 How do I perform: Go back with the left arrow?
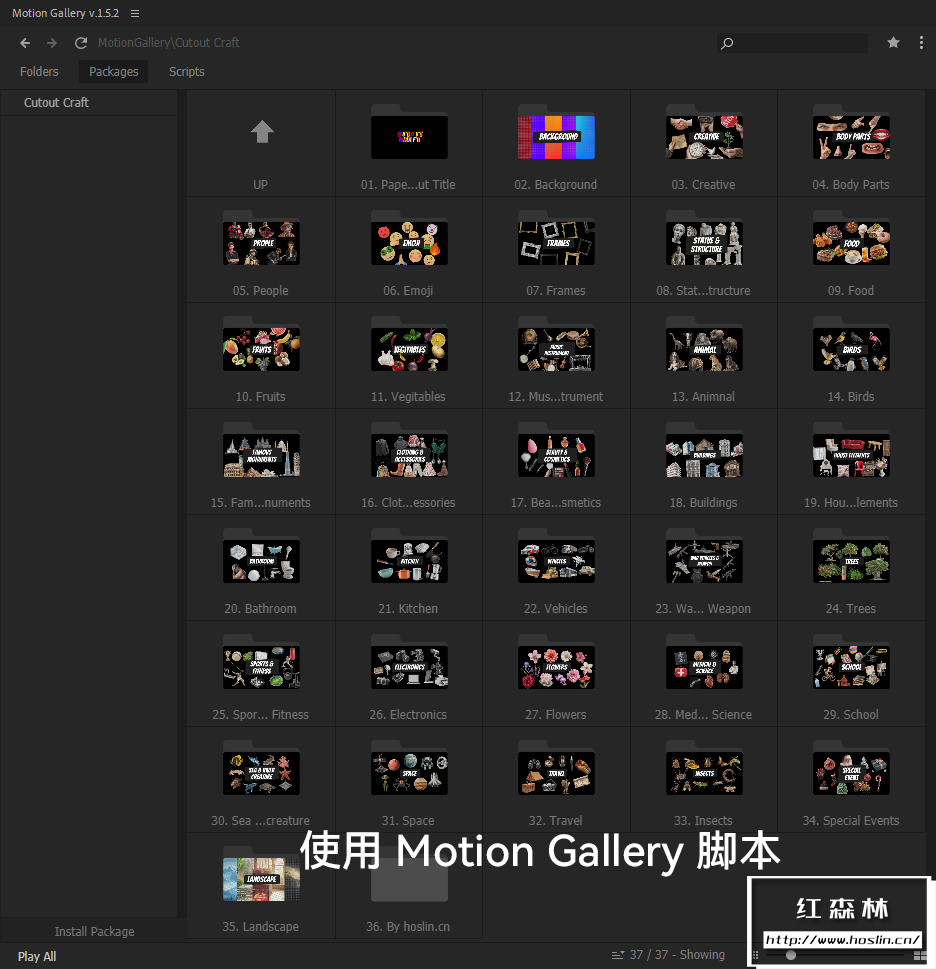click(25, 43)
